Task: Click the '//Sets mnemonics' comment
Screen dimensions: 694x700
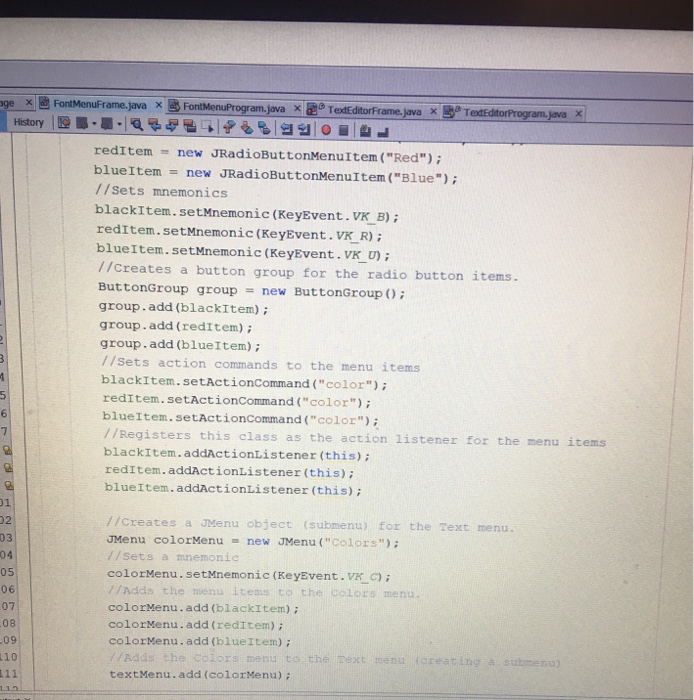Action: pos(161,192)
